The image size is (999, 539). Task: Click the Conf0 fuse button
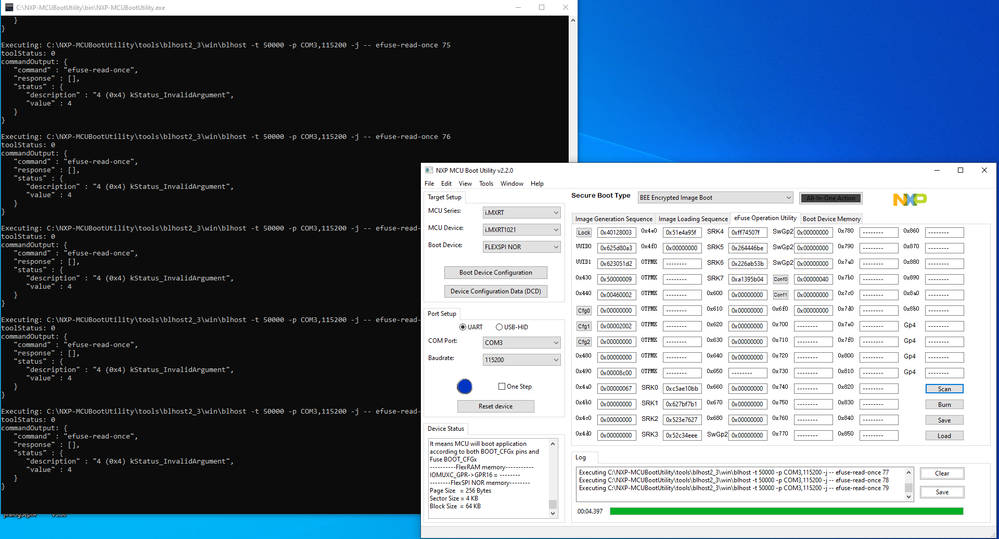pyautogui.click(x=780, y=279)
